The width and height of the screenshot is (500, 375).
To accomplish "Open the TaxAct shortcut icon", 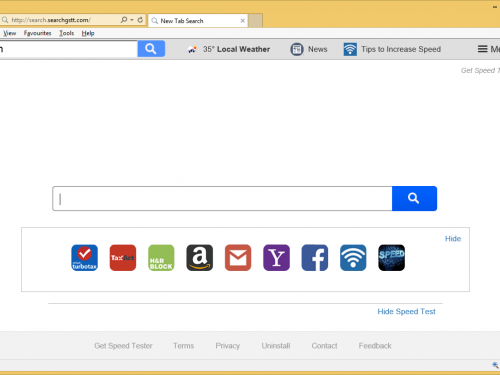I will (123, 258).
